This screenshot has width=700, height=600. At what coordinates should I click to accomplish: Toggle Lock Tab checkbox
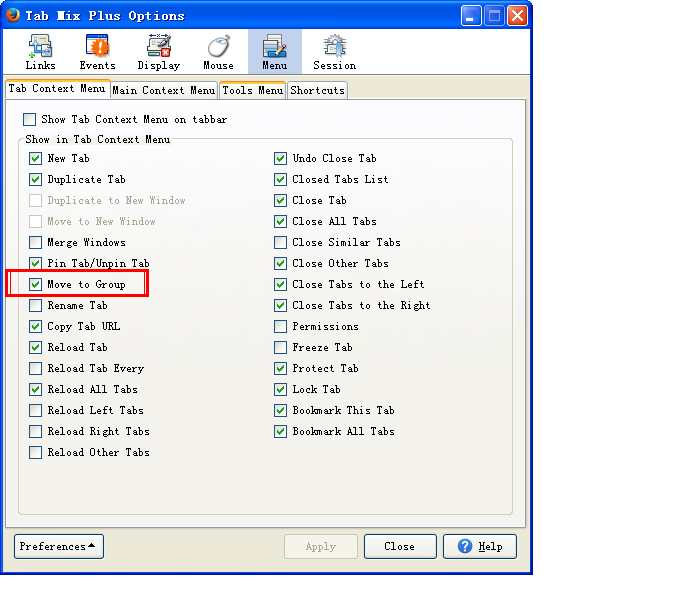point(280,389)
